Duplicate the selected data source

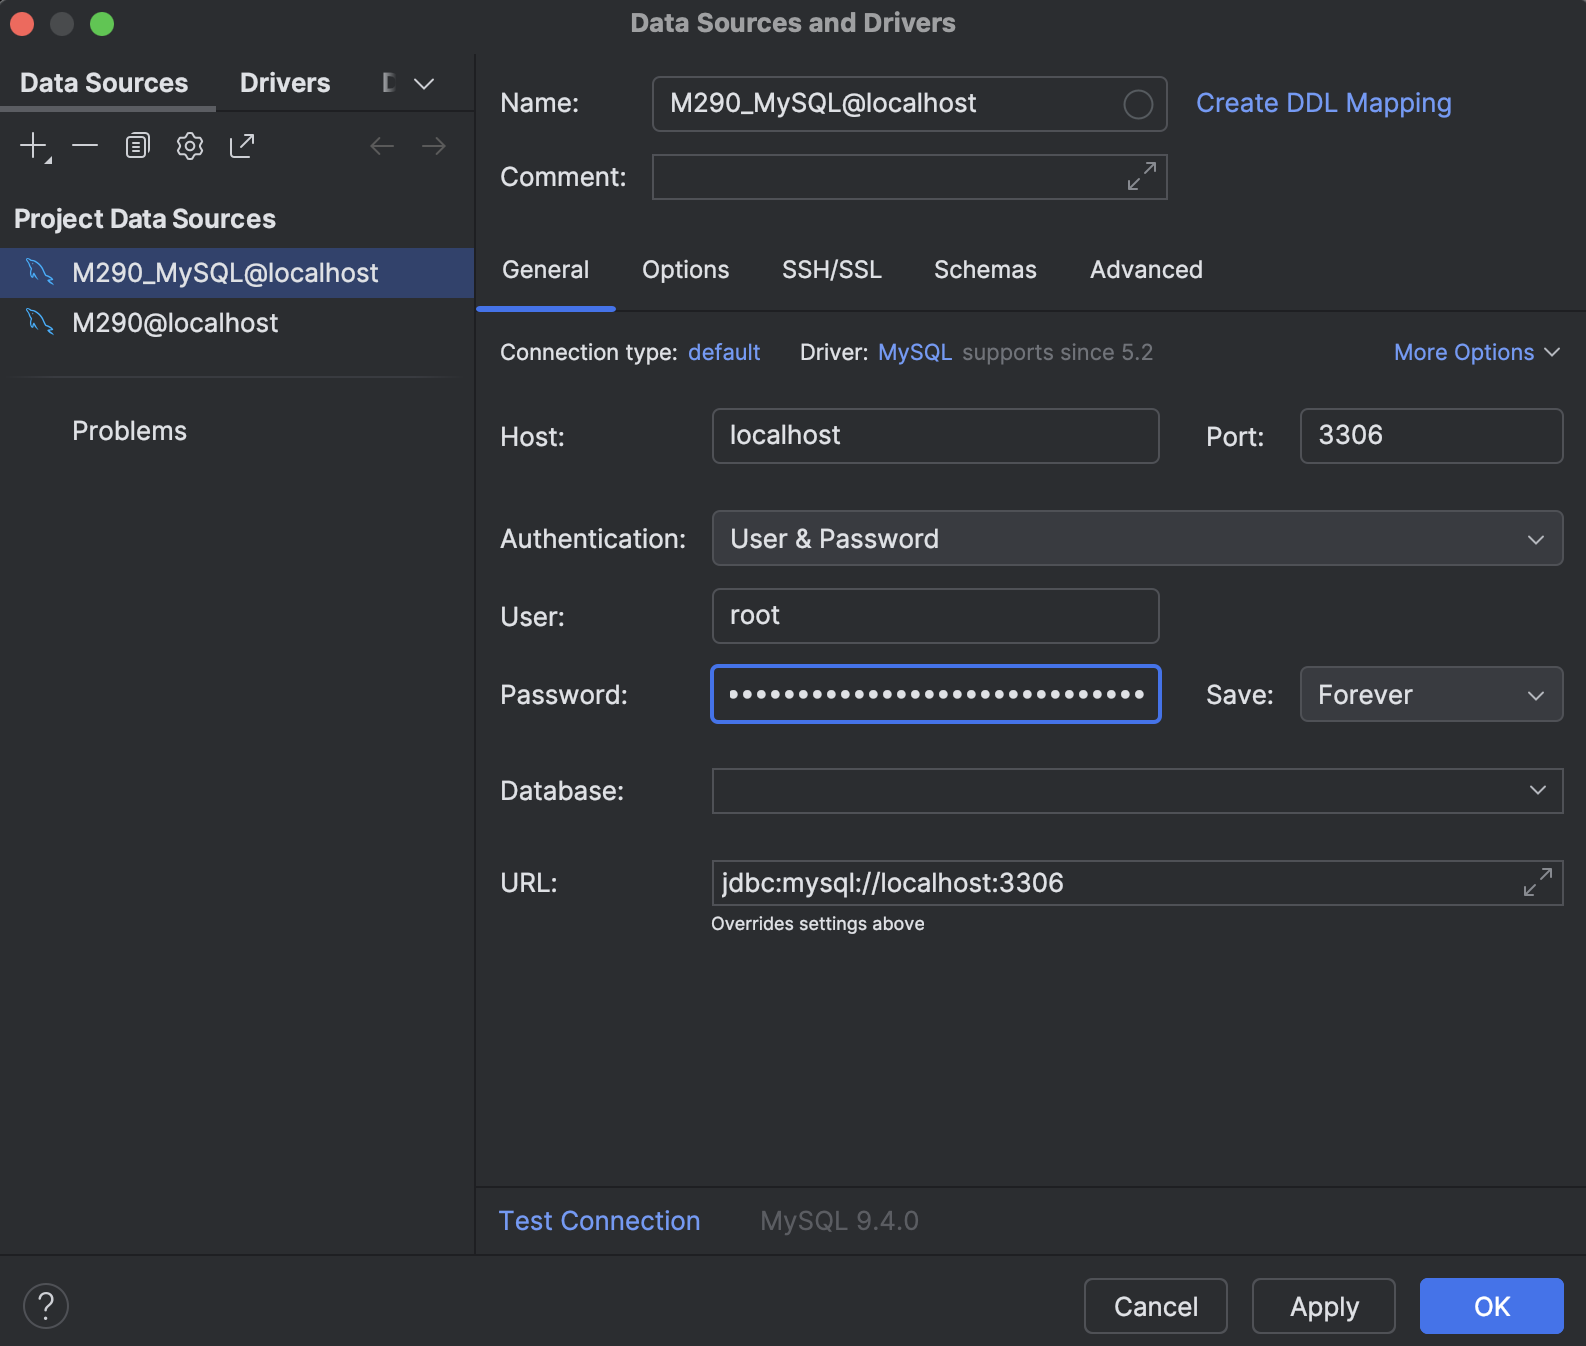[x=137, y=146]
